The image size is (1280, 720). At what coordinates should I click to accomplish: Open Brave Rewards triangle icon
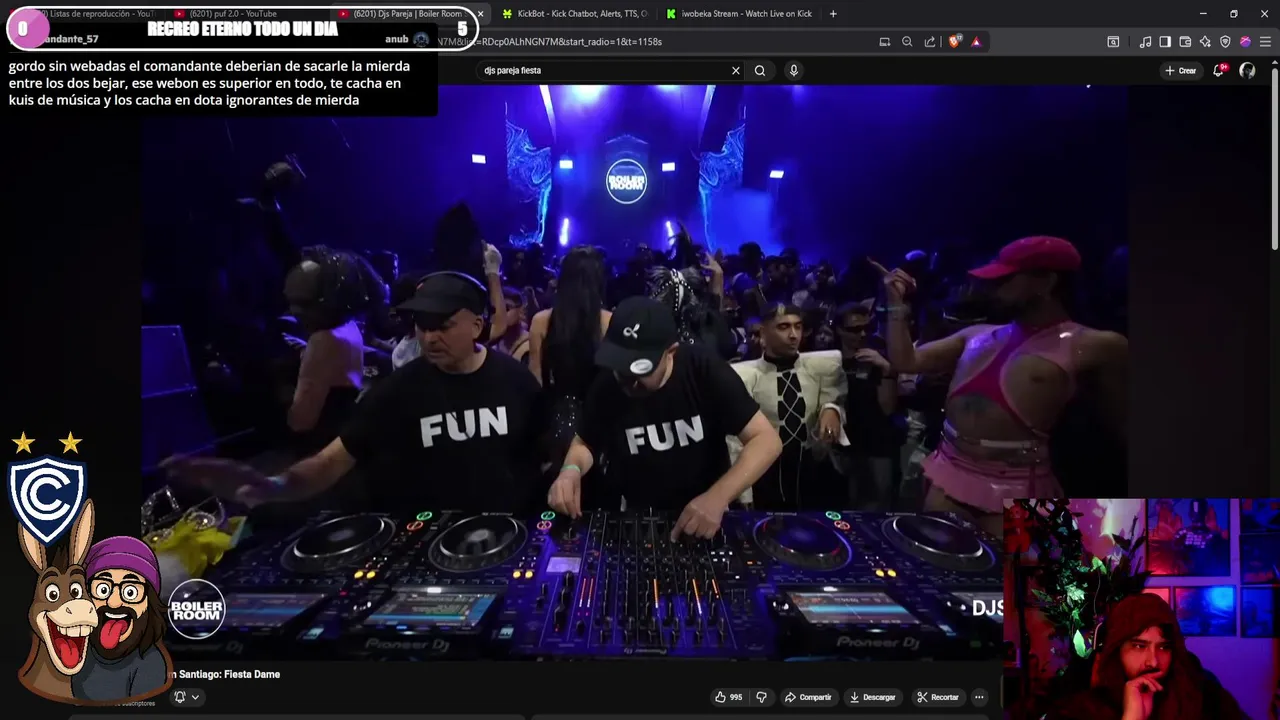tap(976, 42)
